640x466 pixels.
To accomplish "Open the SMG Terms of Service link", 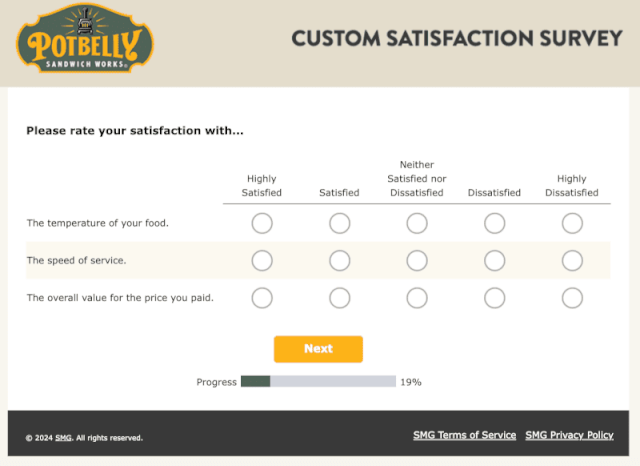I will [x=464, y=435].
